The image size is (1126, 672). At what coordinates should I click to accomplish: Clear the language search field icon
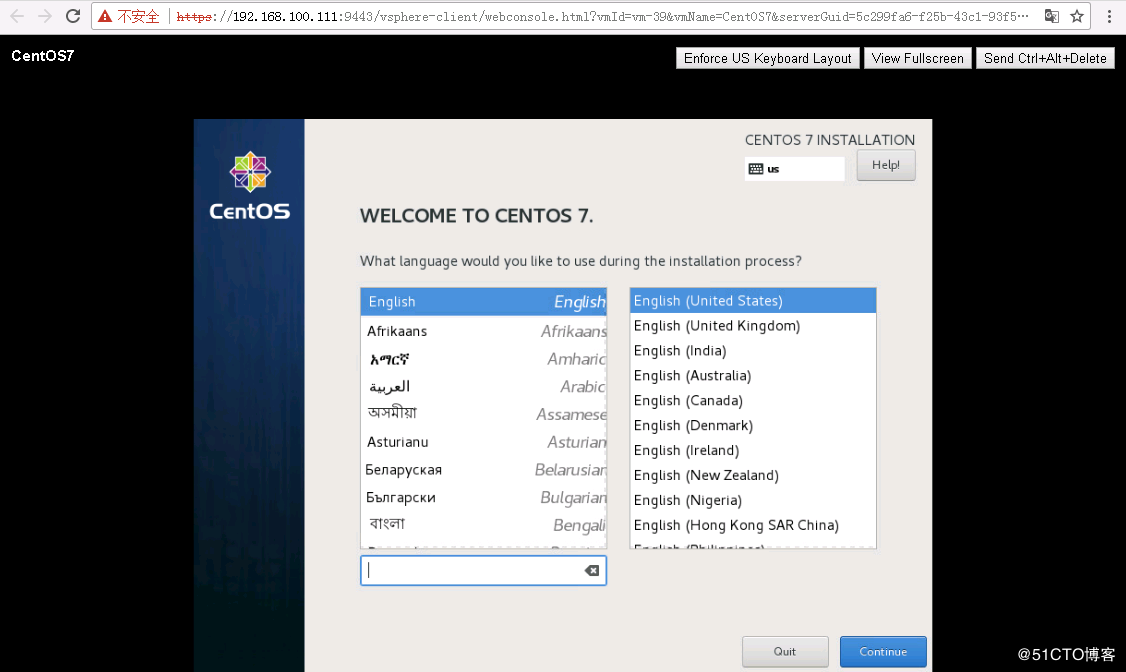click(592, 570)
